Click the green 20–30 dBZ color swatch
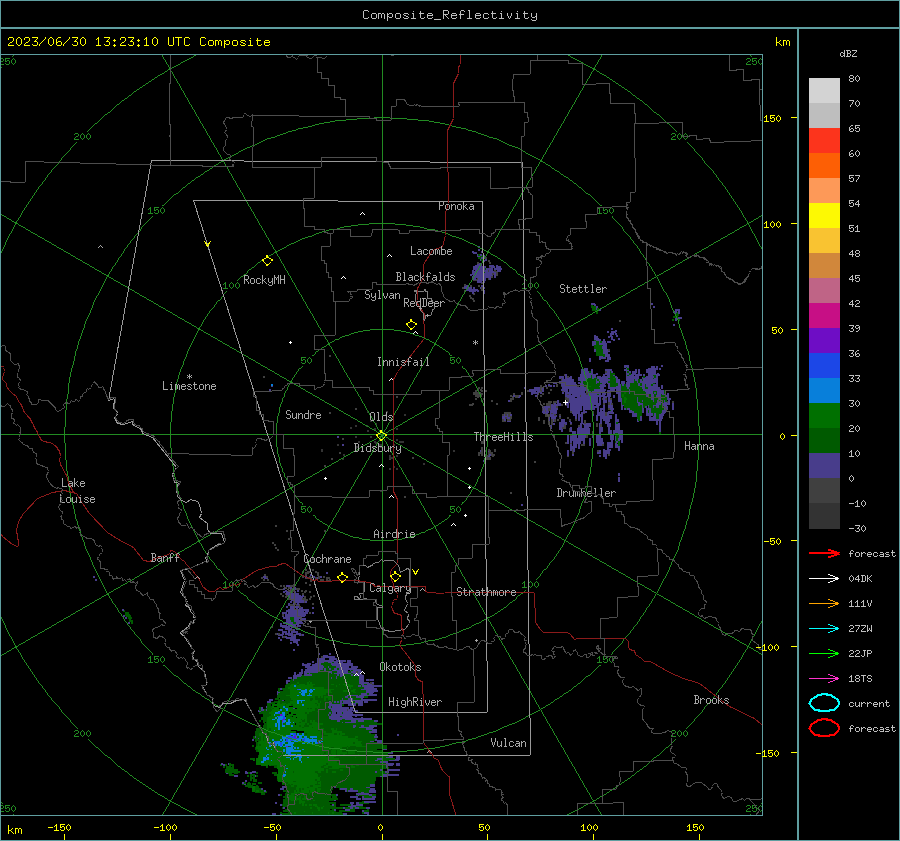 pyautogui.click(x=824, y=416)
